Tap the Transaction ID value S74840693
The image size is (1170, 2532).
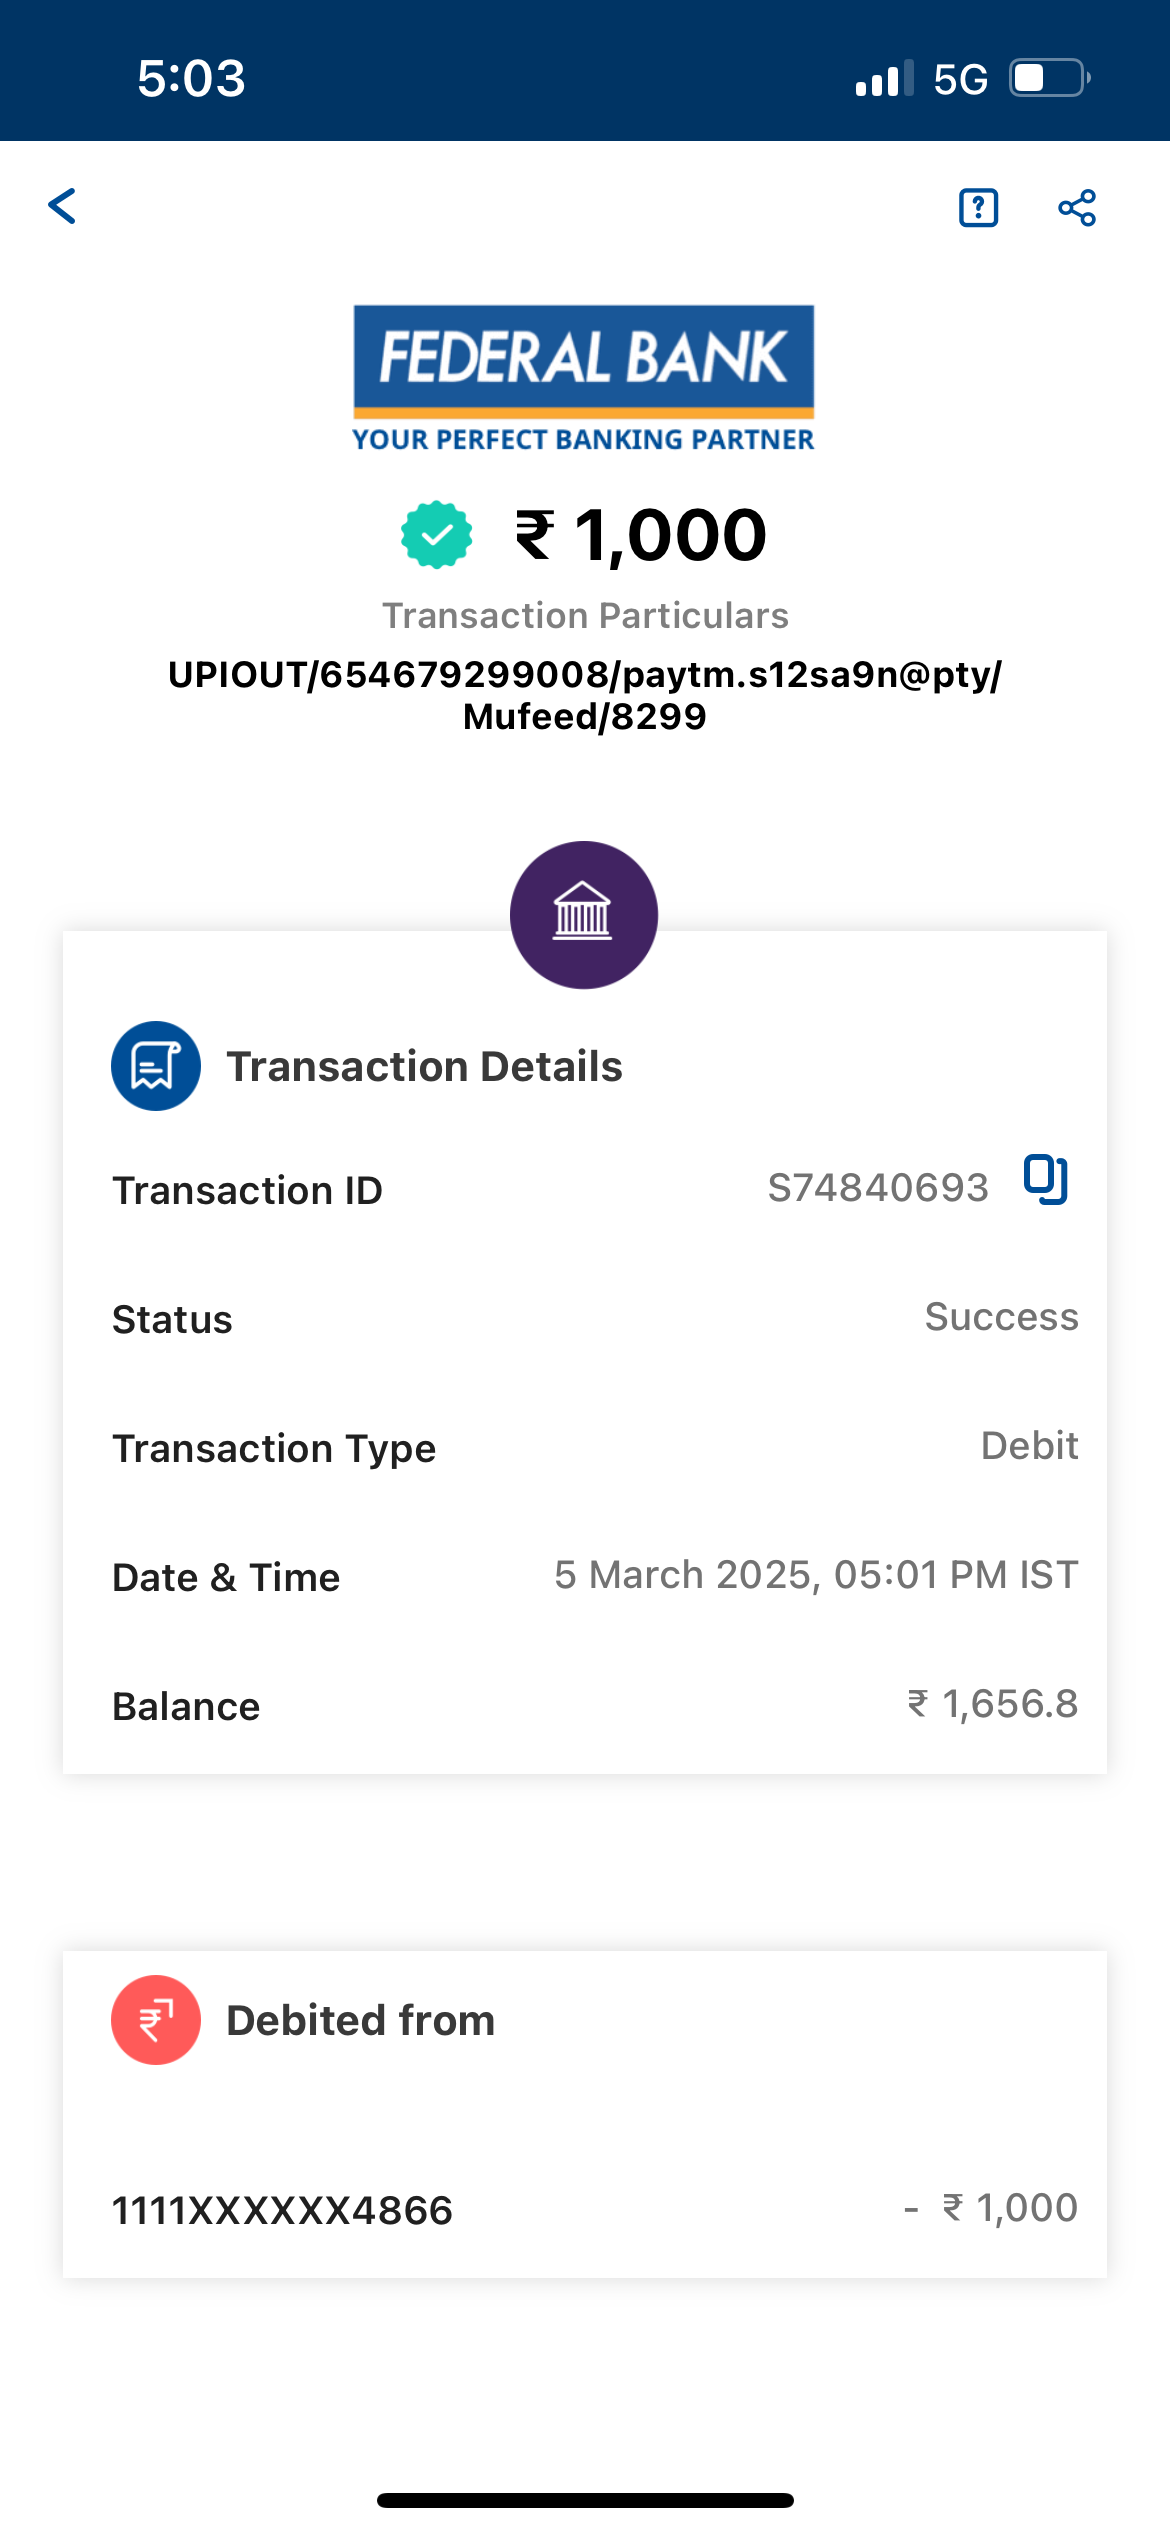tap(877, 1188)
